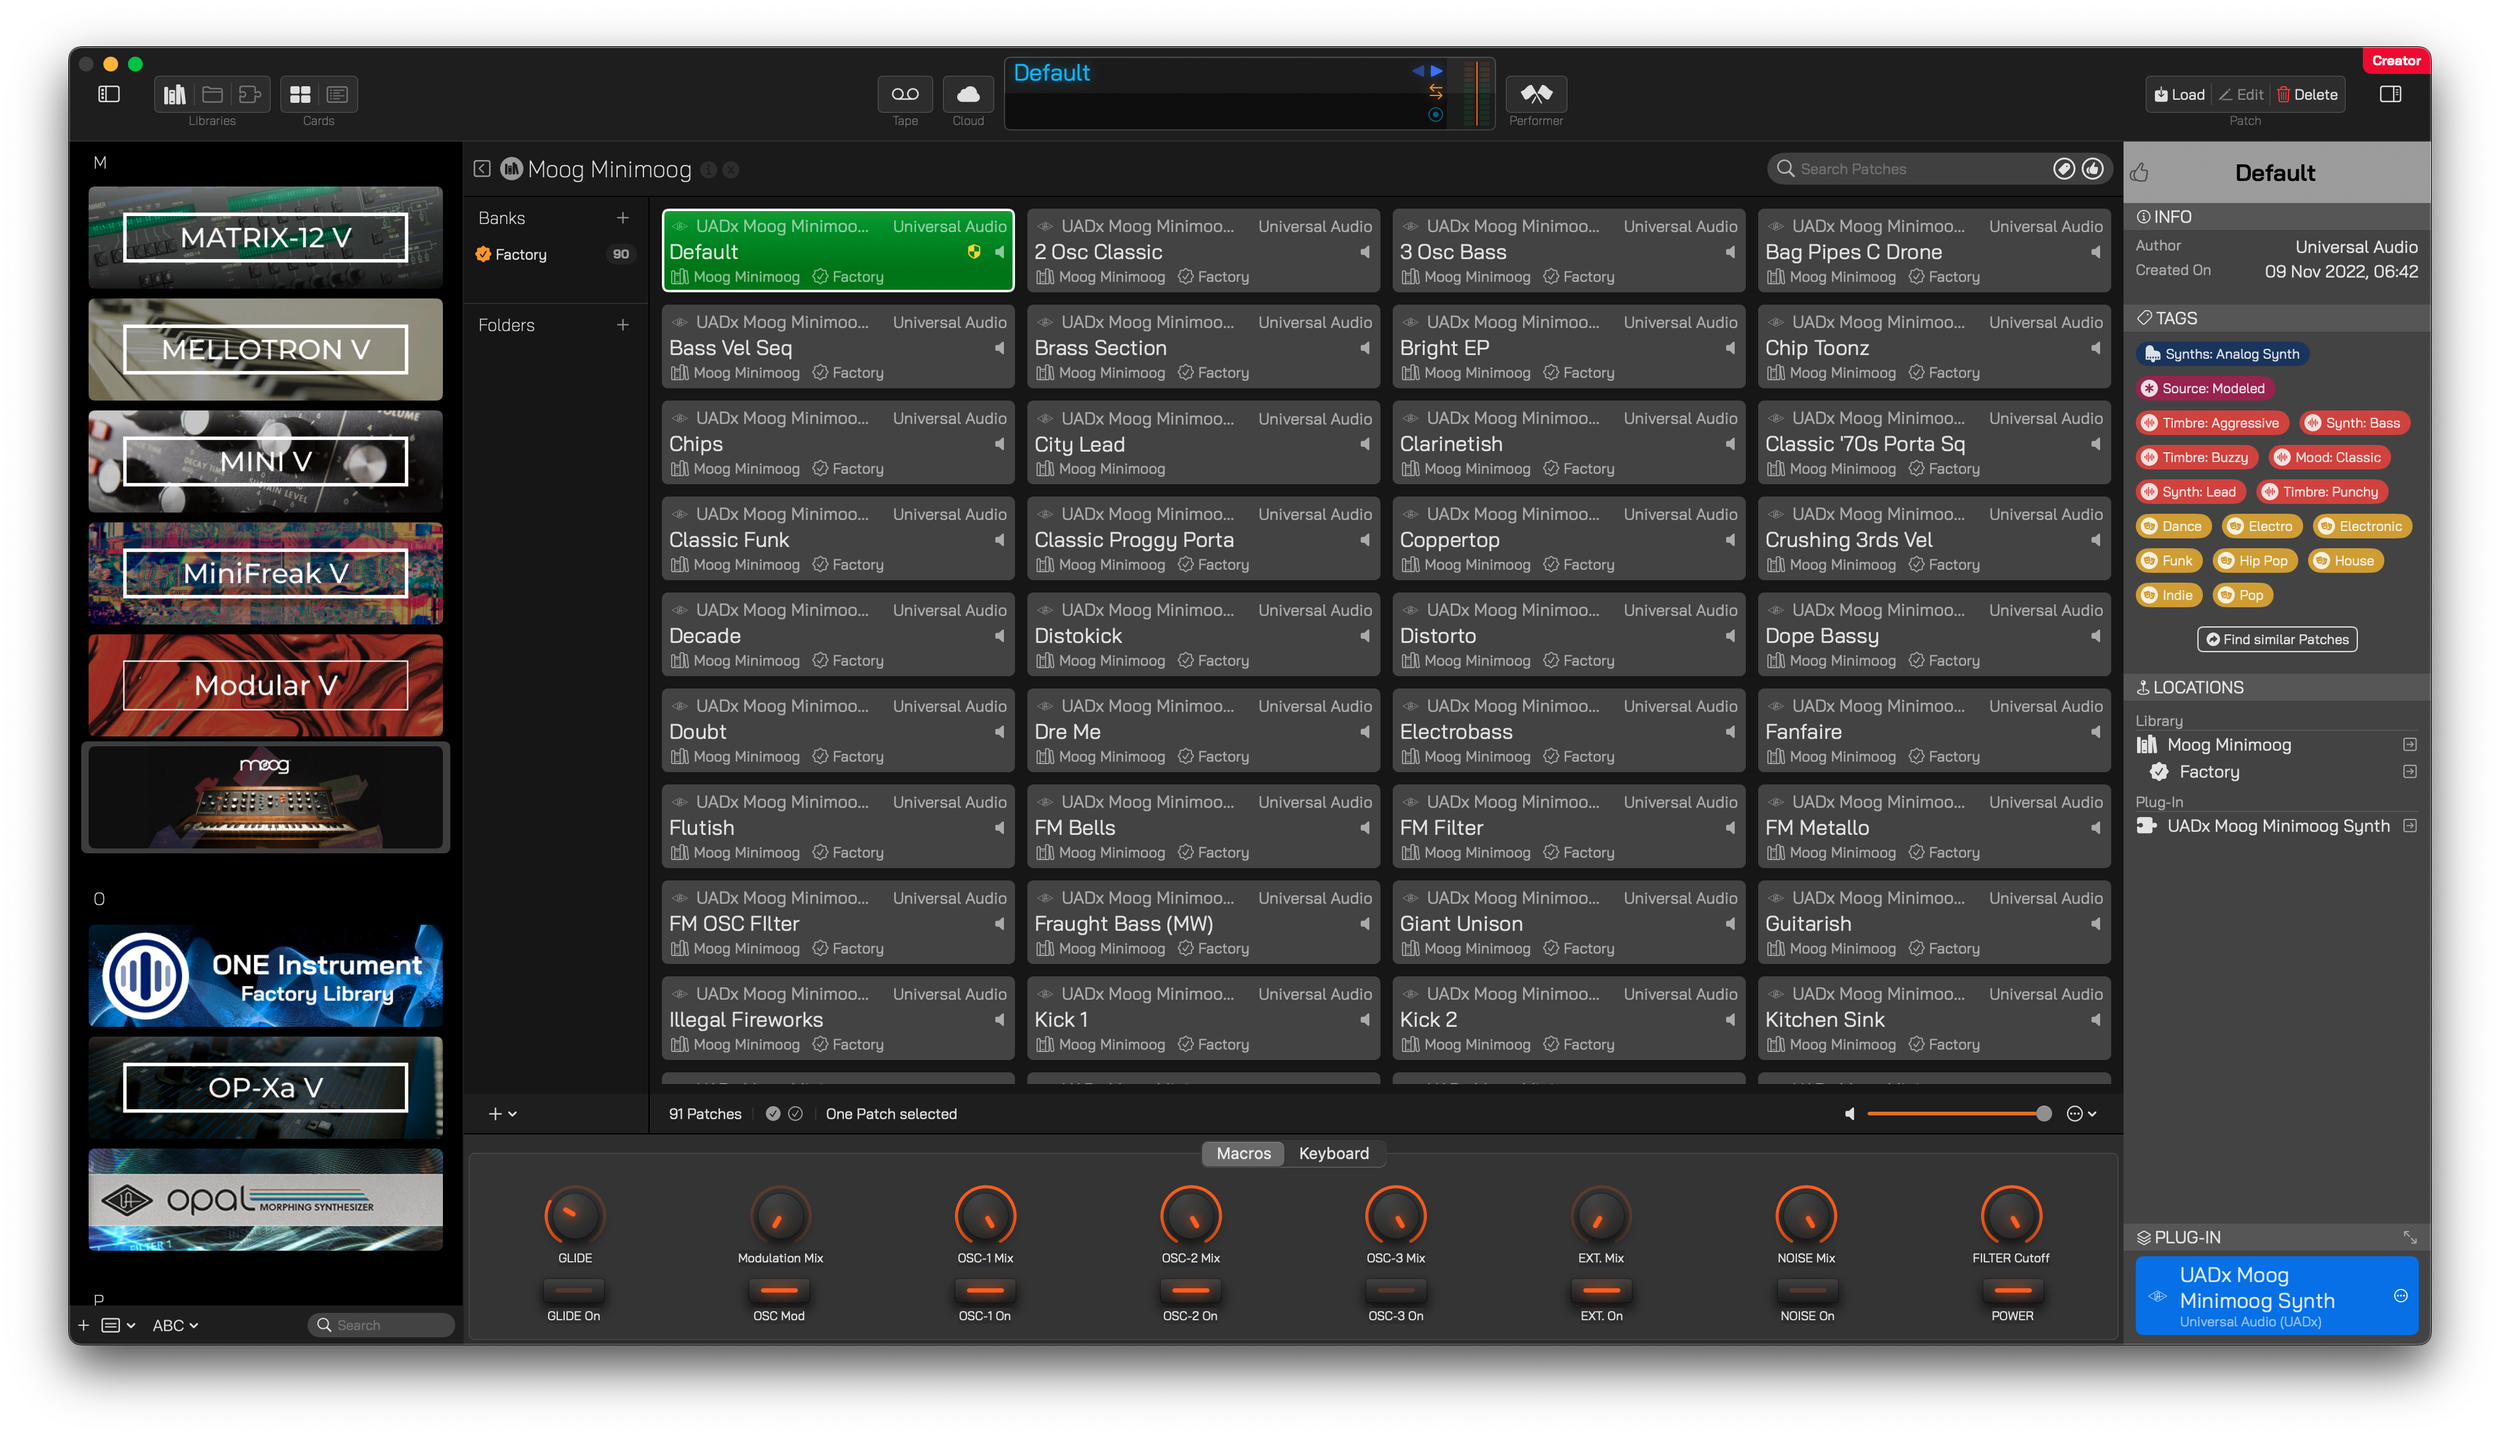
Task: Toggle the left sidebar panel icon
Action: tap(109, 94)
